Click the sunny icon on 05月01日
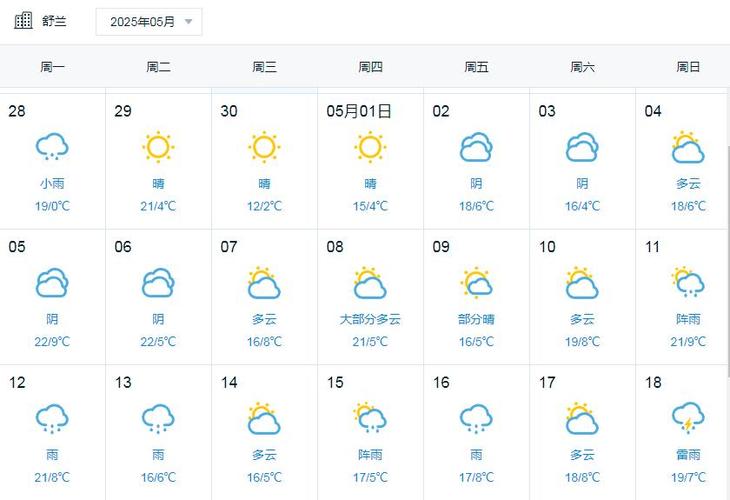 [371, 147]
